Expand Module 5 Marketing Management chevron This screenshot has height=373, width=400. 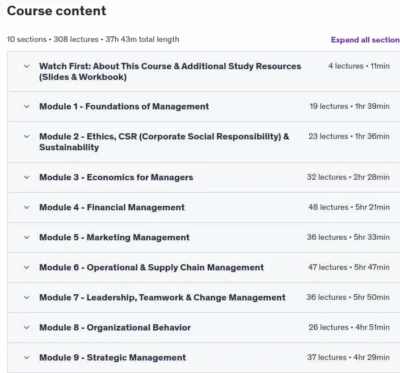tap(27, 237)
